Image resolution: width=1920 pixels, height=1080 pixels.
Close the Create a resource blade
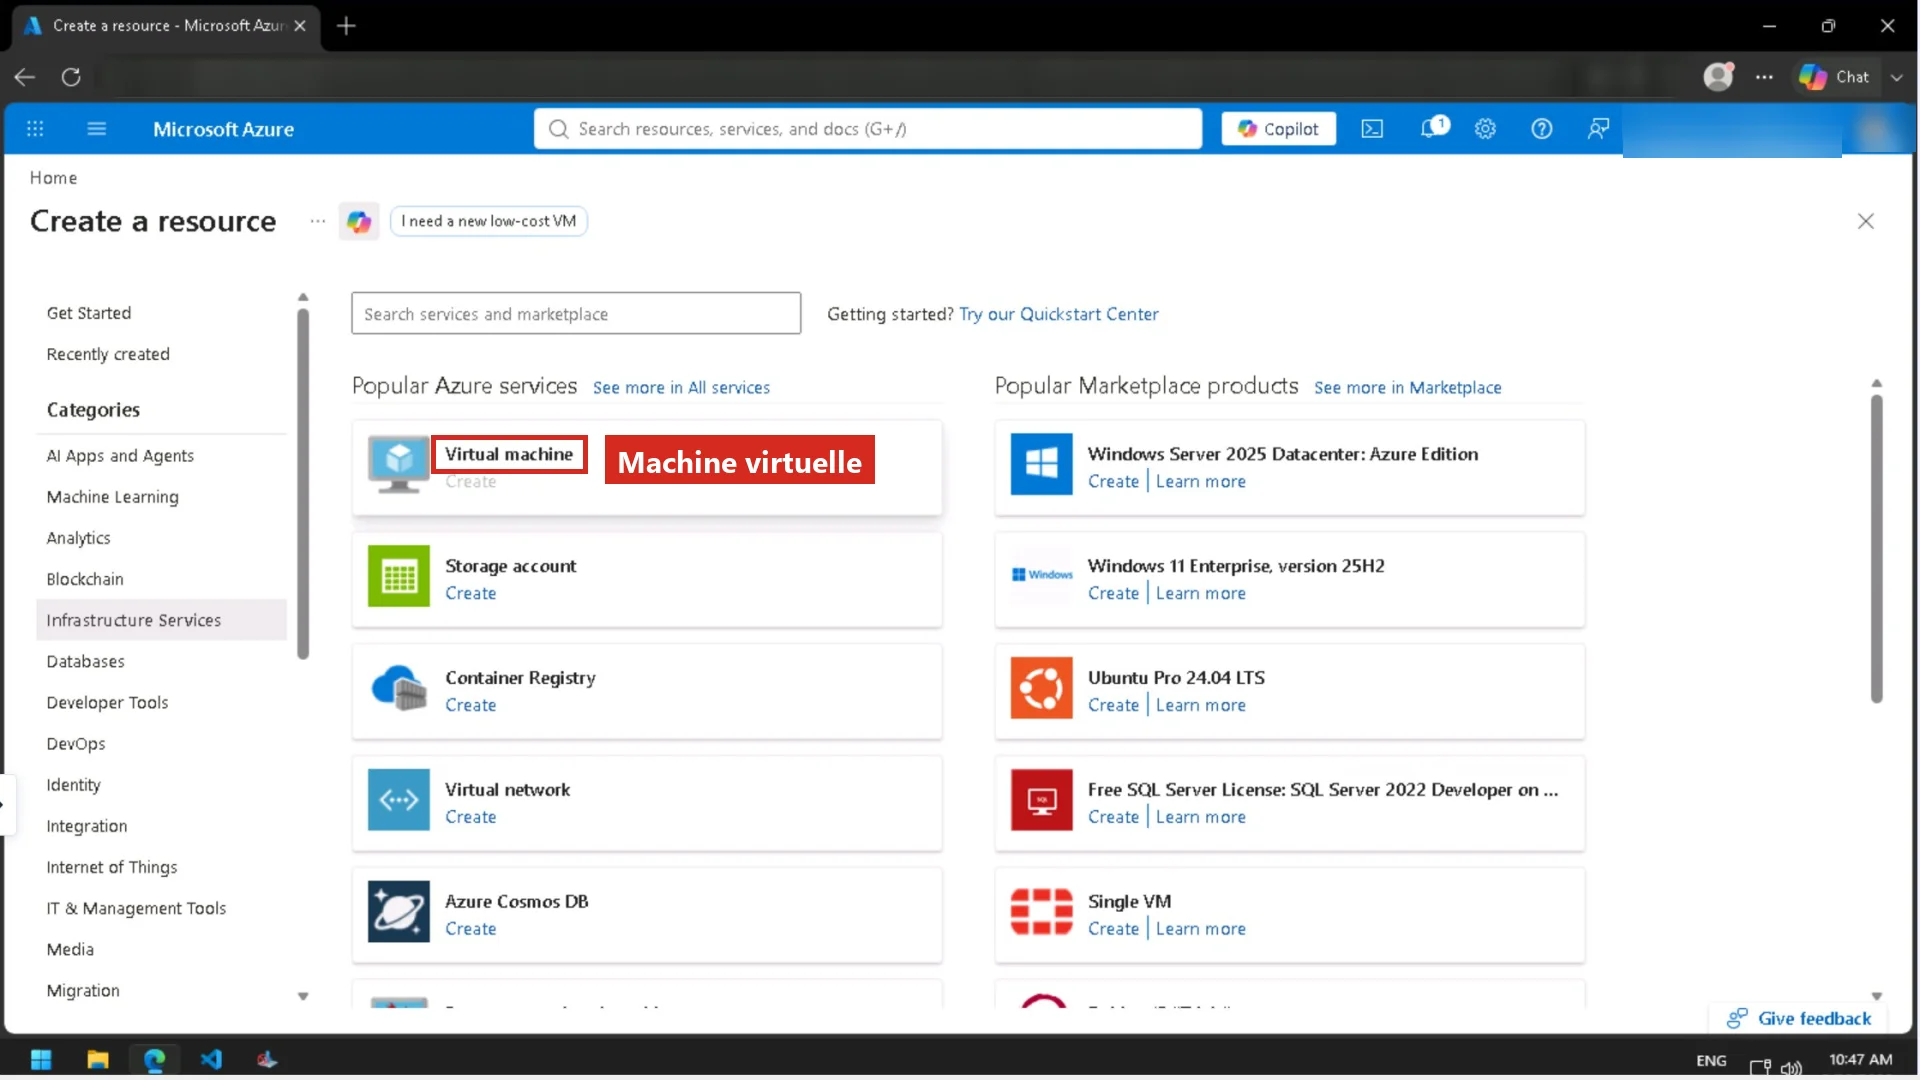click(1865, 221)
